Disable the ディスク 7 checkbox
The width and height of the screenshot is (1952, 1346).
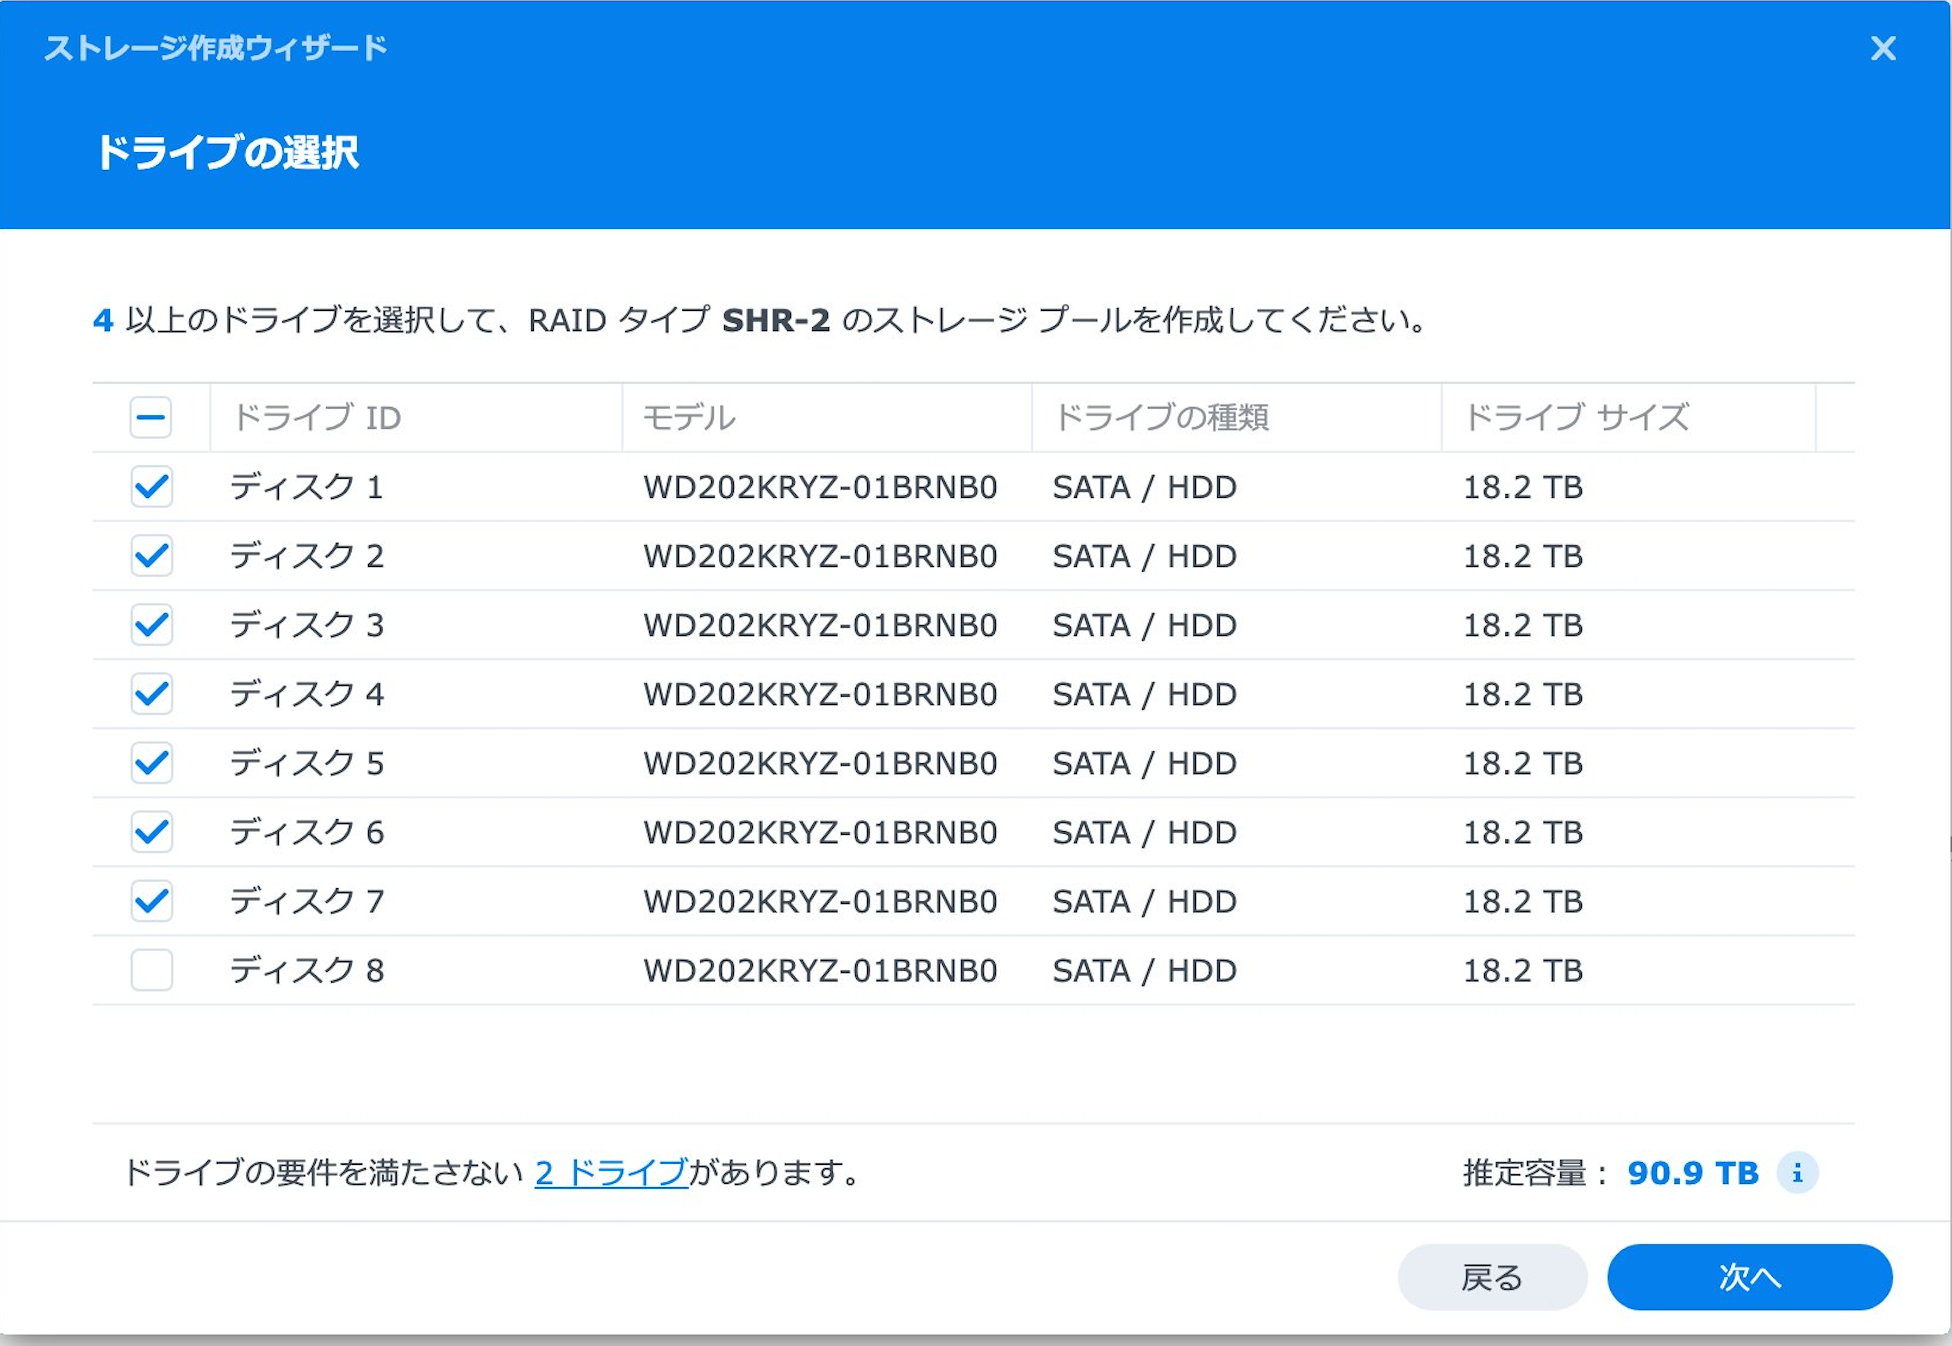(x=152, y=901)
